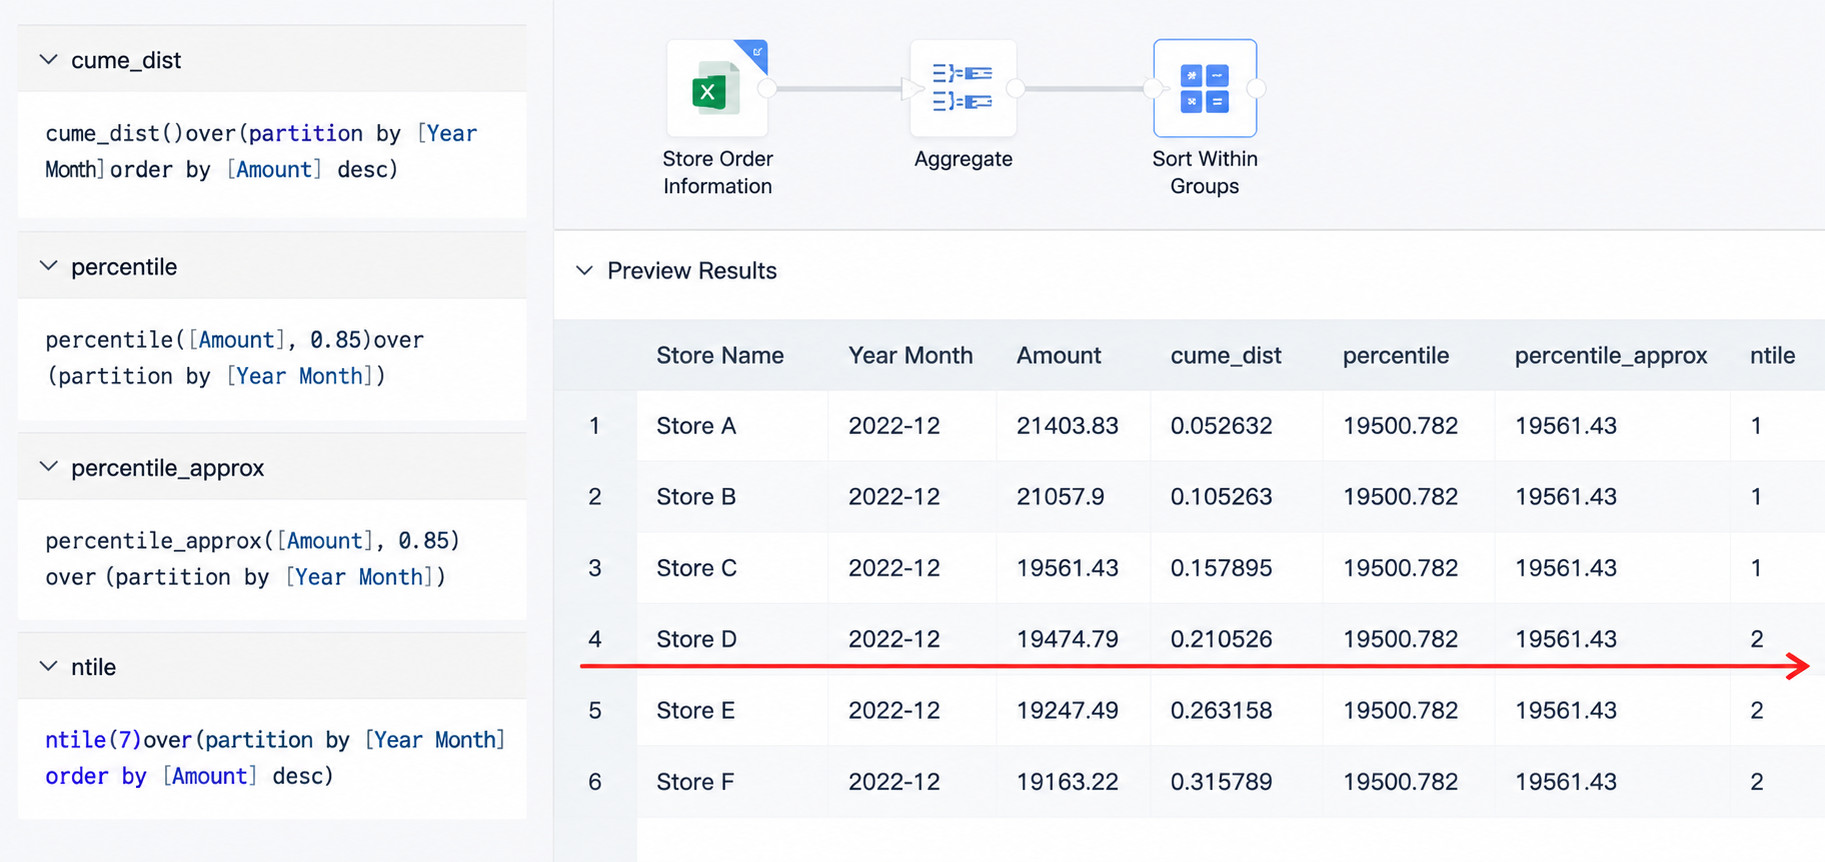Click cume_dist value 0.105263

pos(1221,497)
